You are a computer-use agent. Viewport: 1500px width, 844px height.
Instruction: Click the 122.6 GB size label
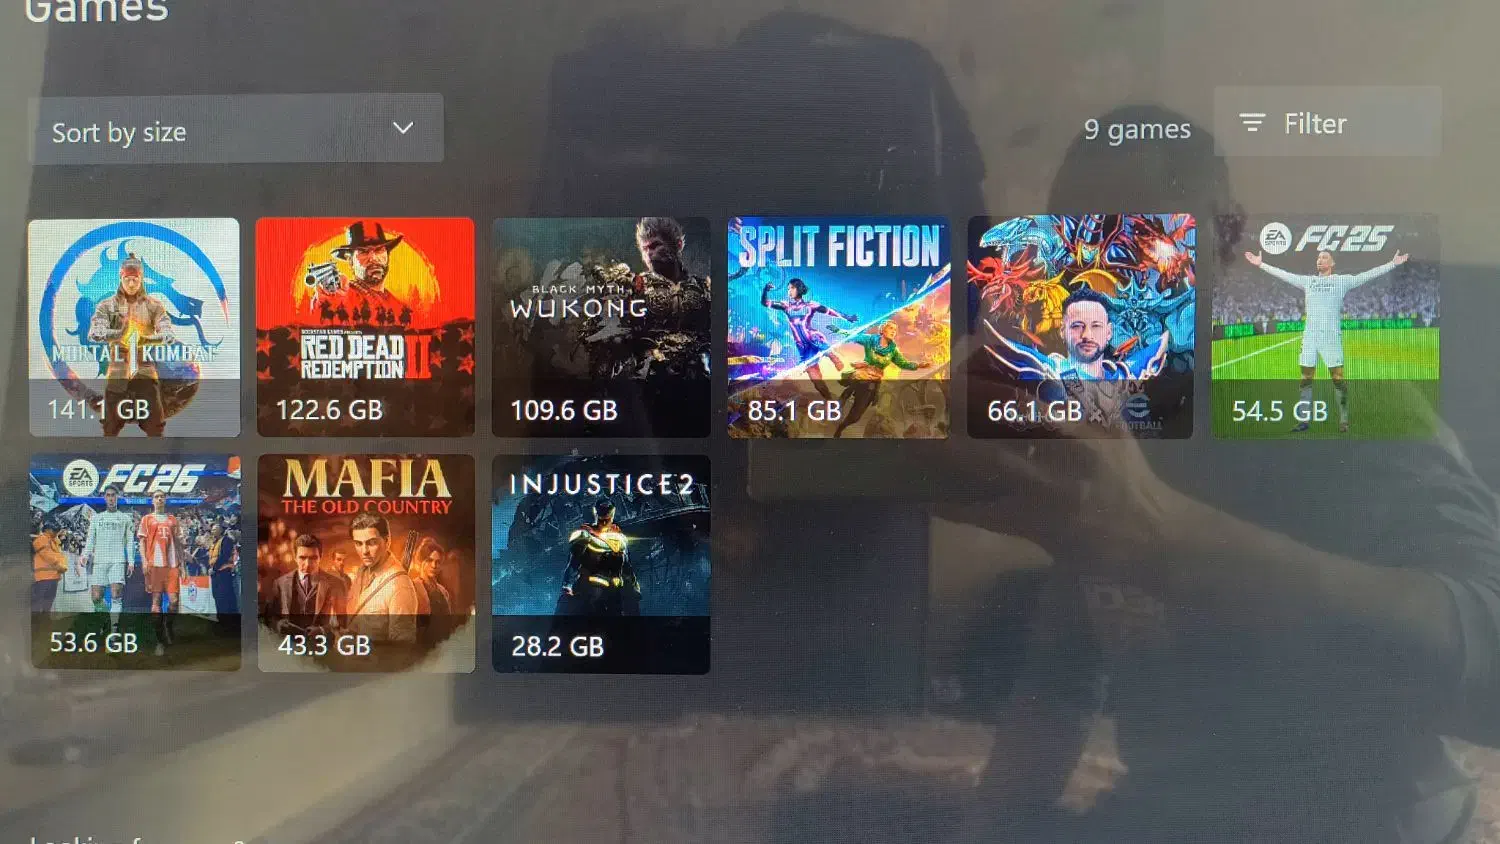329,410
